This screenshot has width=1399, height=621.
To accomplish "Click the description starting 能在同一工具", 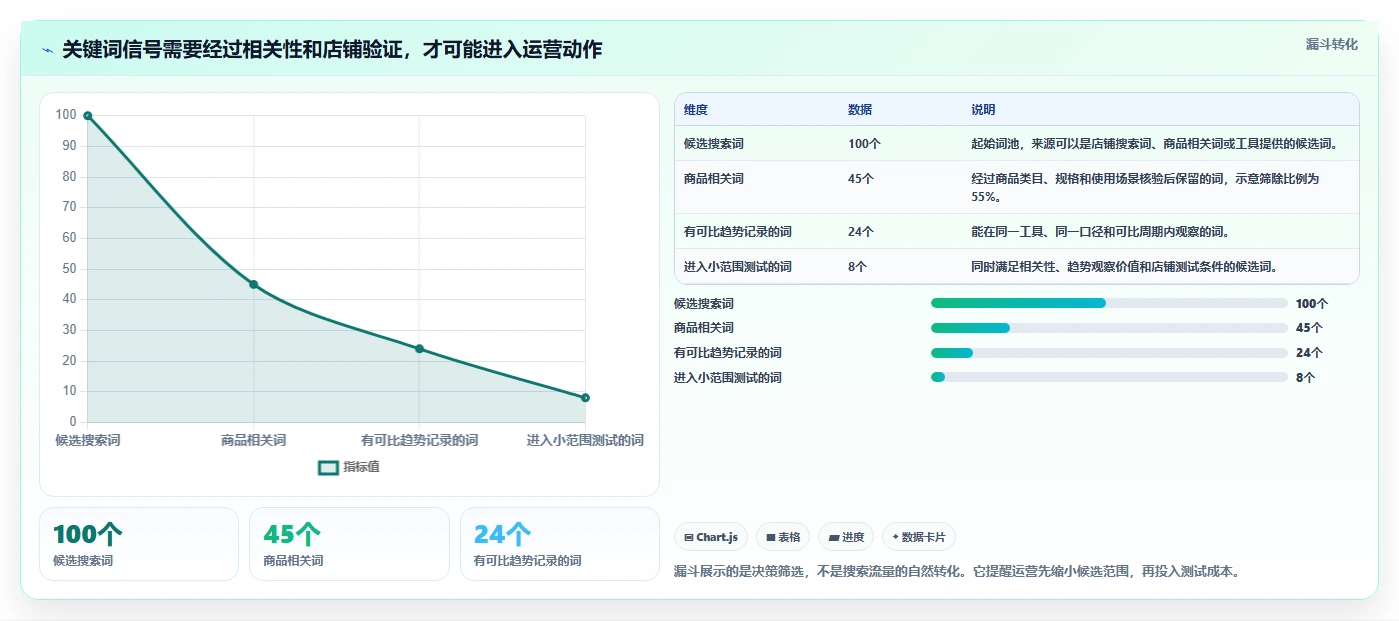I will (1100, 232).
